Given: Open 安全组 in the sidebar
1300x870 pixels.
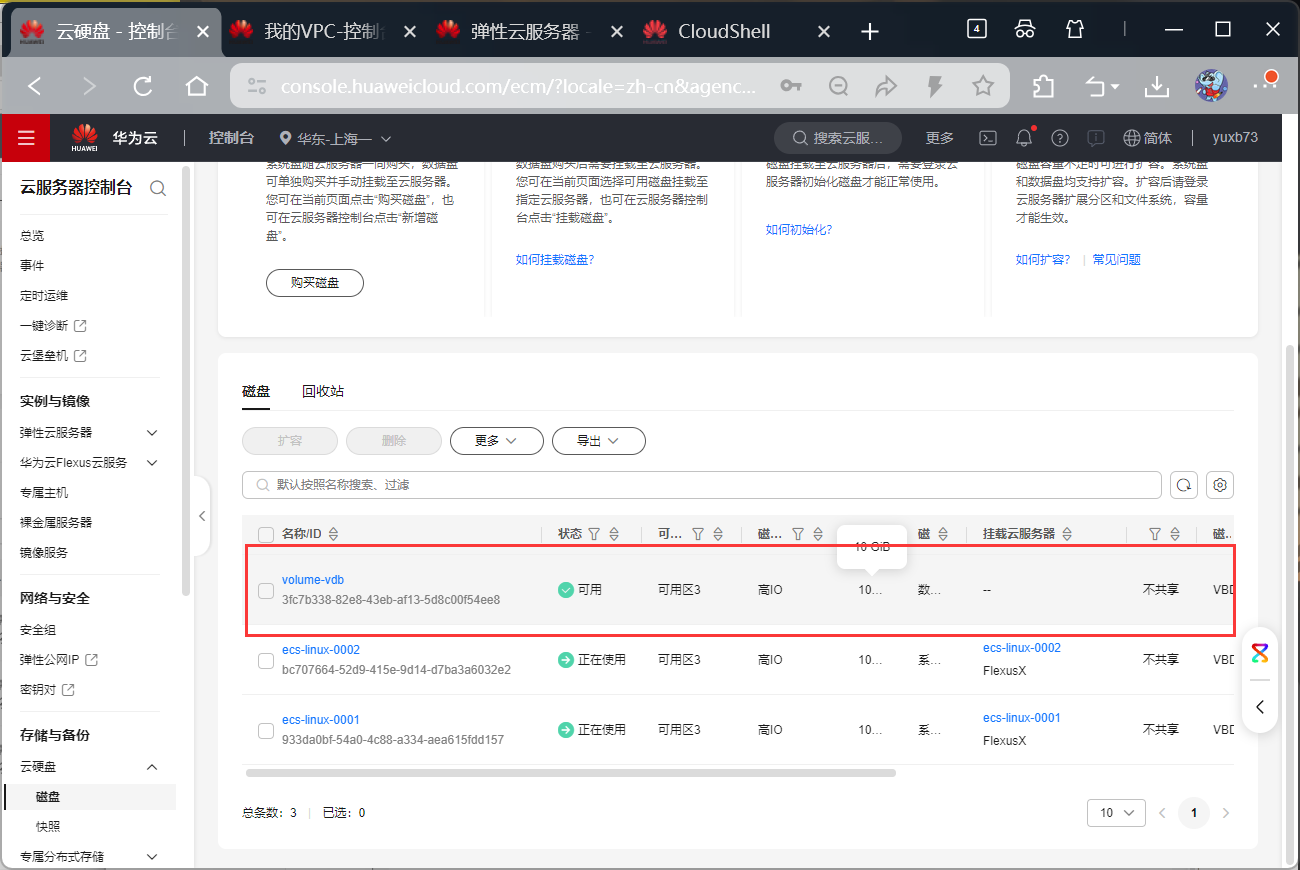Looking at the screenshot, I should tap(38, 630).
